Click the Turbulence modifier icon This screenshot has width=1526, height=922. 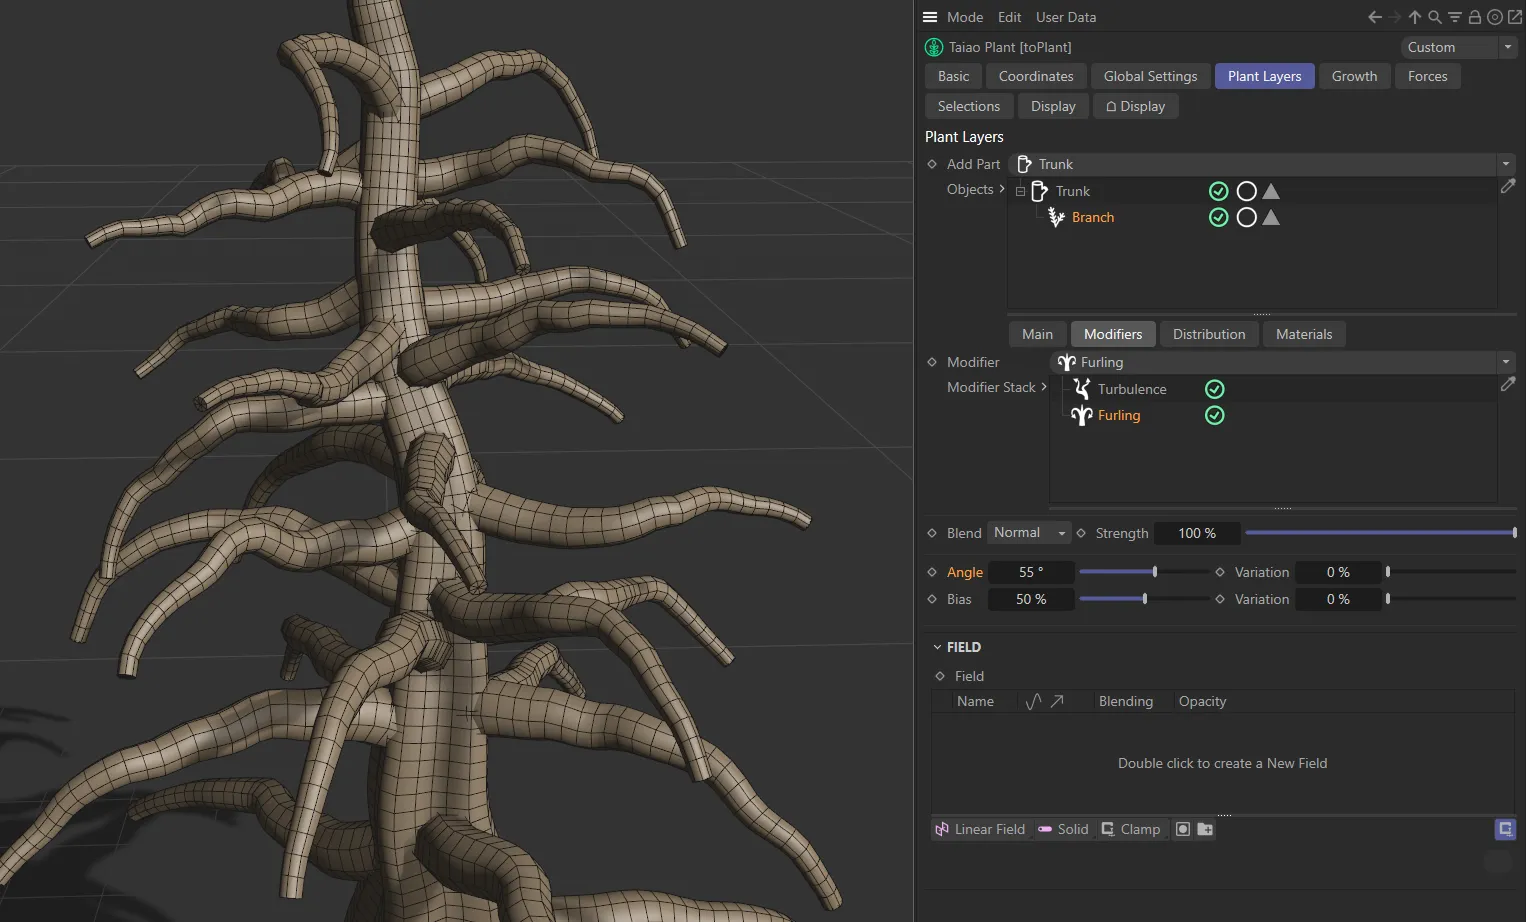(x=1081, y=389)
